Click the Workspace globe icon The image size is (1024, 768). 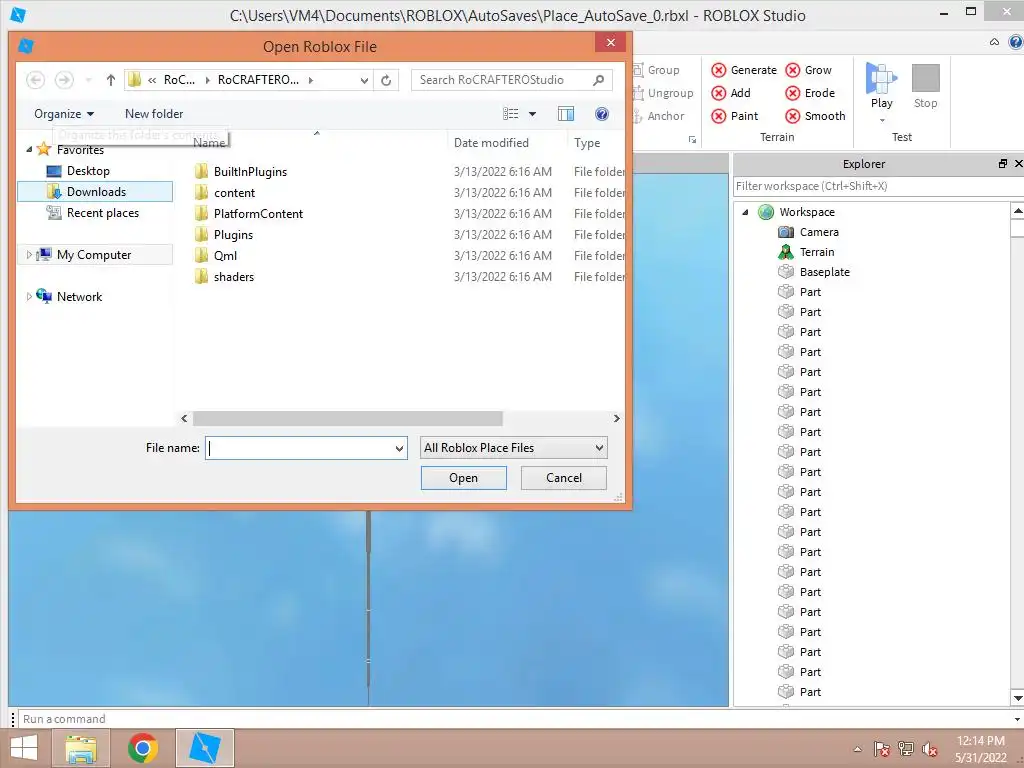[766, 212]
